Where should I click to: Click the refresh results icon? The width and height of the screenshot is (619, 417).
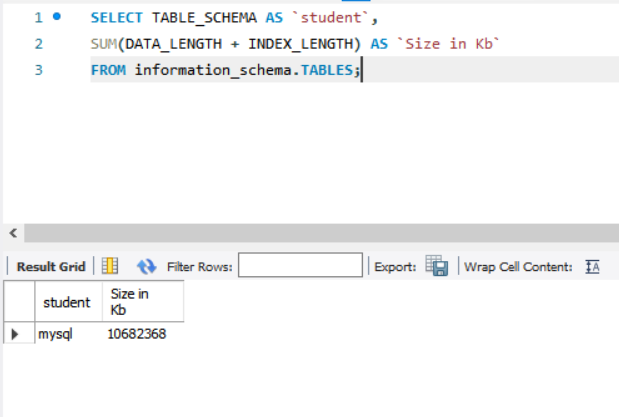click(x=146, y=267)
